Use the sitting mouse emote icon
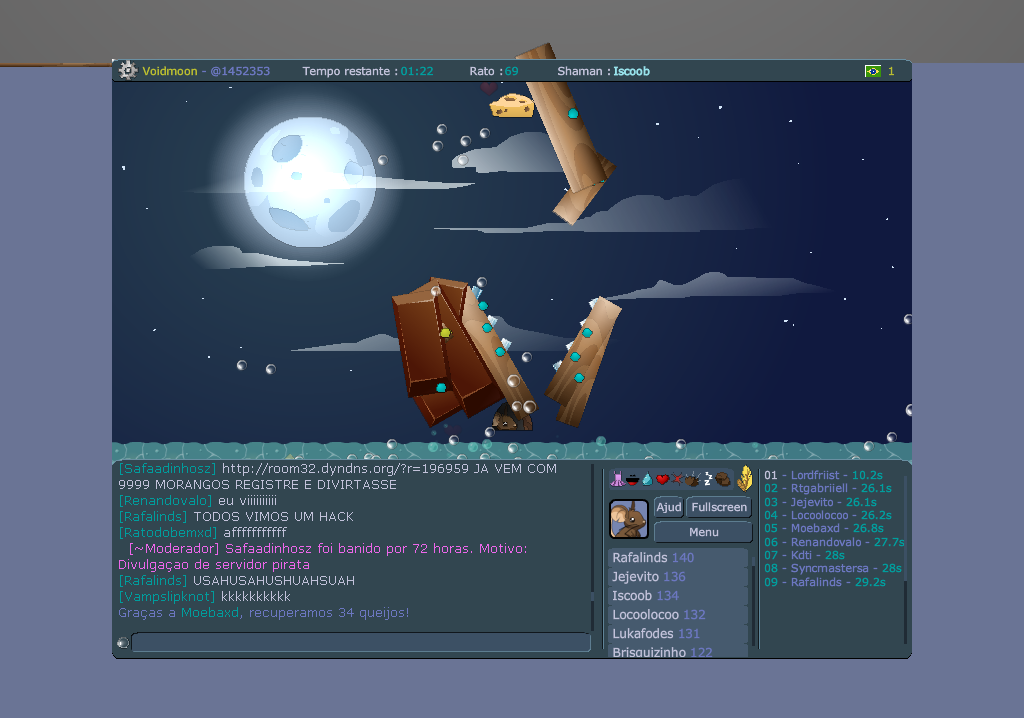This screenshot has width=1024, height=718. point(722,478)
